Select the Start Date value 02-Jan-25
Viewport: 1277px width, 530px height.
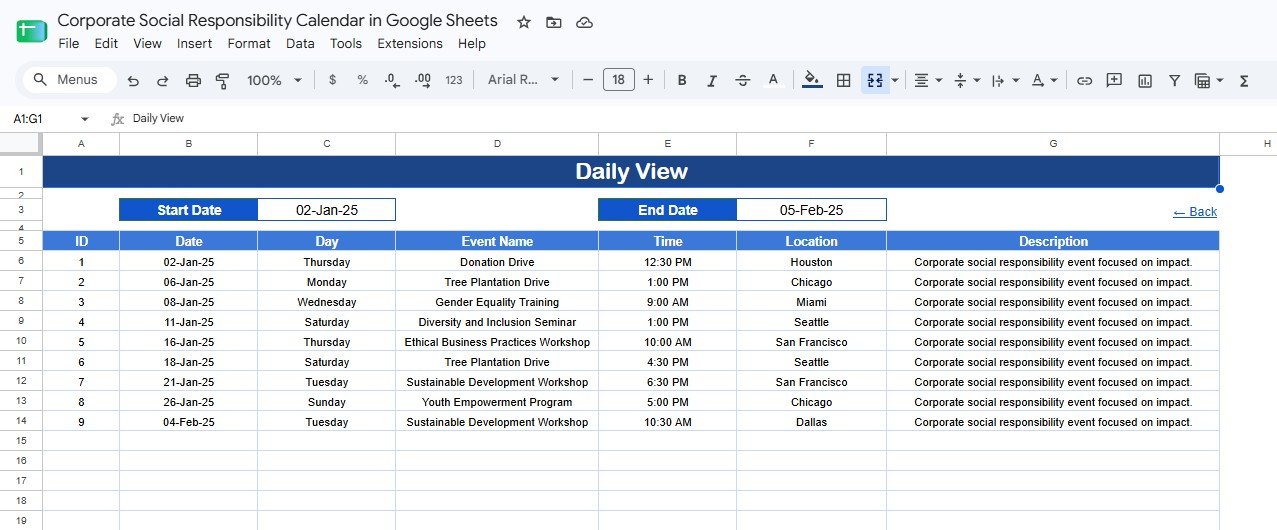[327, 210]
